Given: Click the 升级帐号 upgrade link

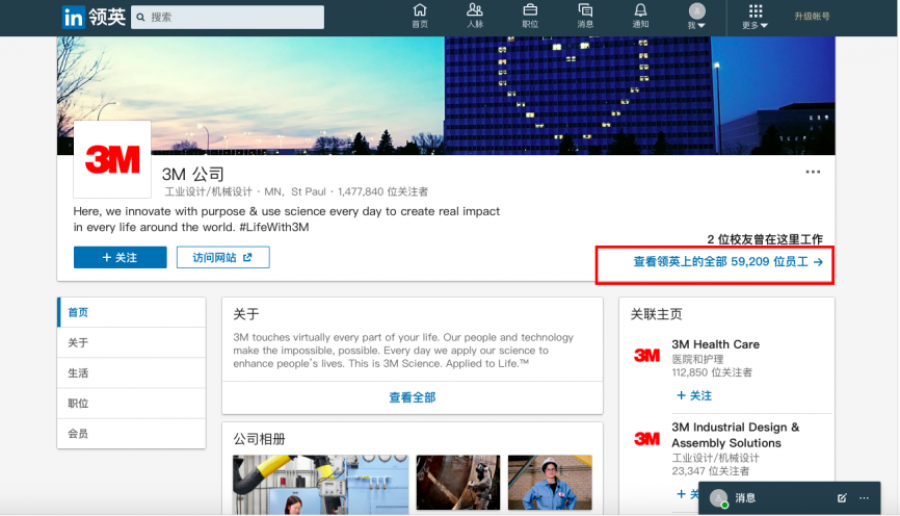Looking at the screenshot, I should (x=812, y=17).
